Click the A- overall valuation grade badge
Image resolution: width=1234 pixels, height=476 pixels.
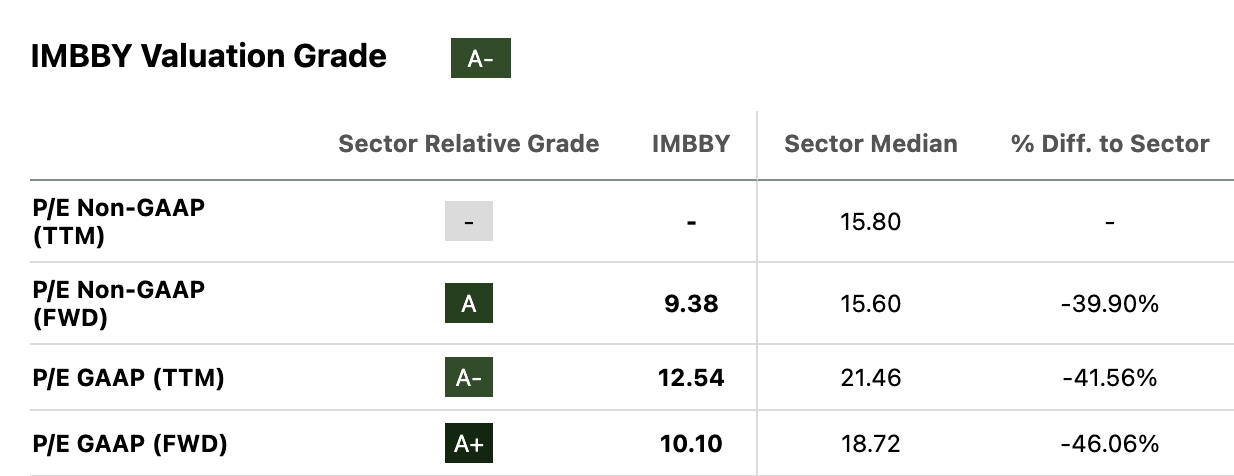coord(481,58)
